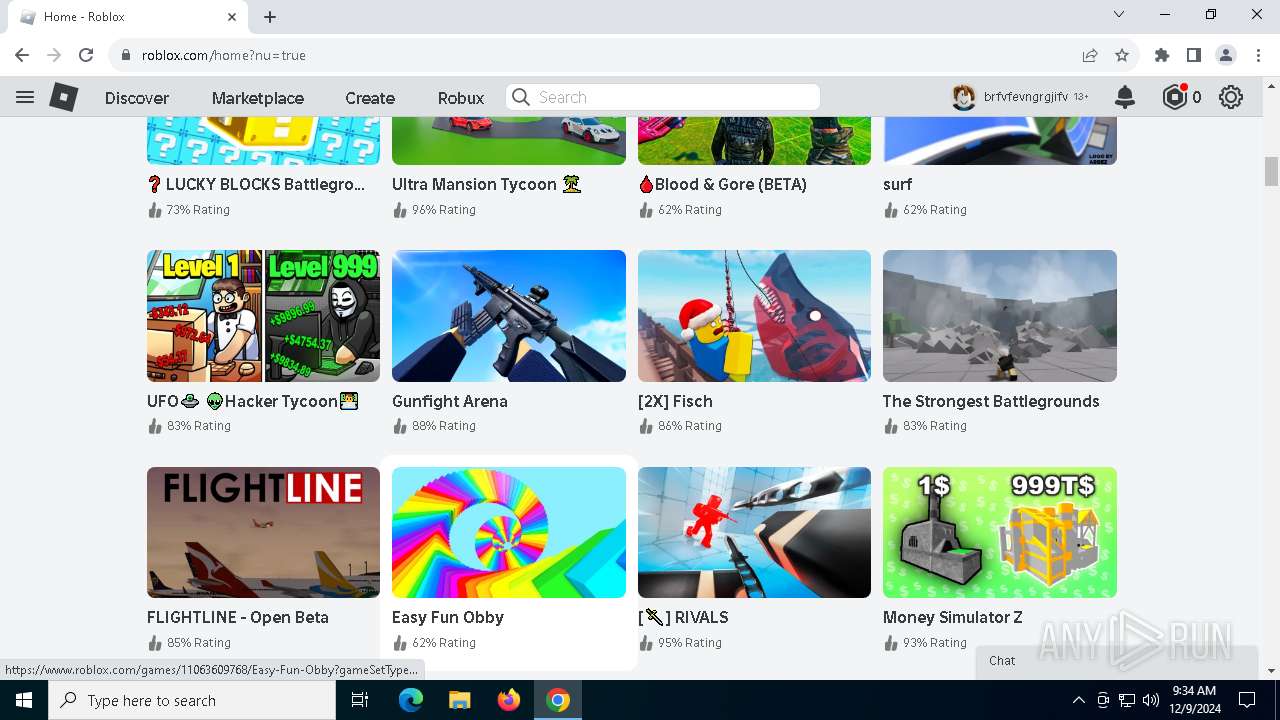
Task: Open [2X] Fisch thumbnail
Action: [x=754, y=316]
